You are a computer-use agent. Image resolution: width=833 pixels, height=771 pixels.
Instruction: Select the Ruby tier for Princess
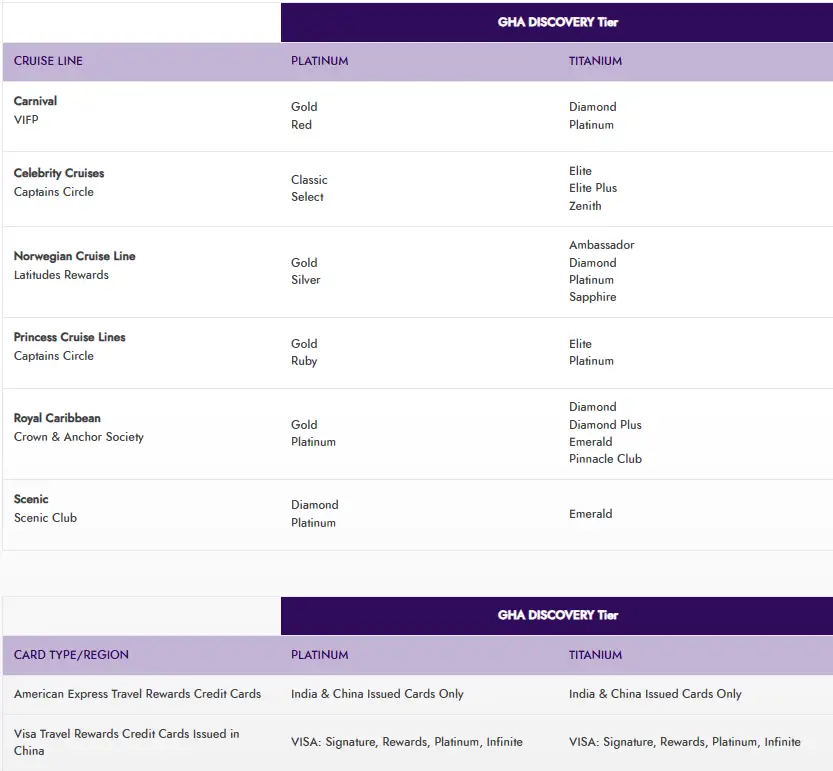coord(304,361)
